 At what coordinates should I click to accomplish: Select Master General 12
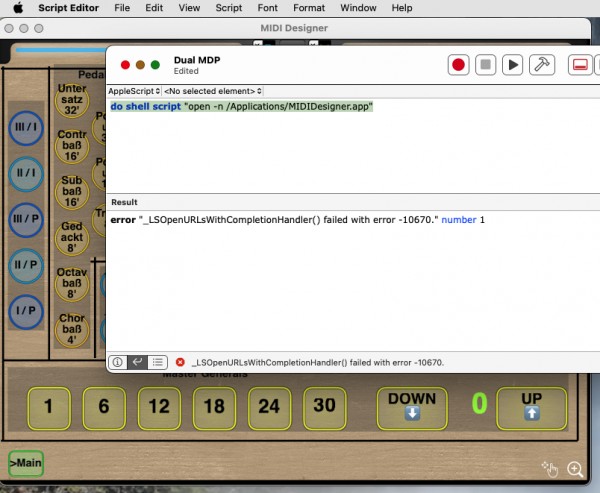[x=159, y=408]
